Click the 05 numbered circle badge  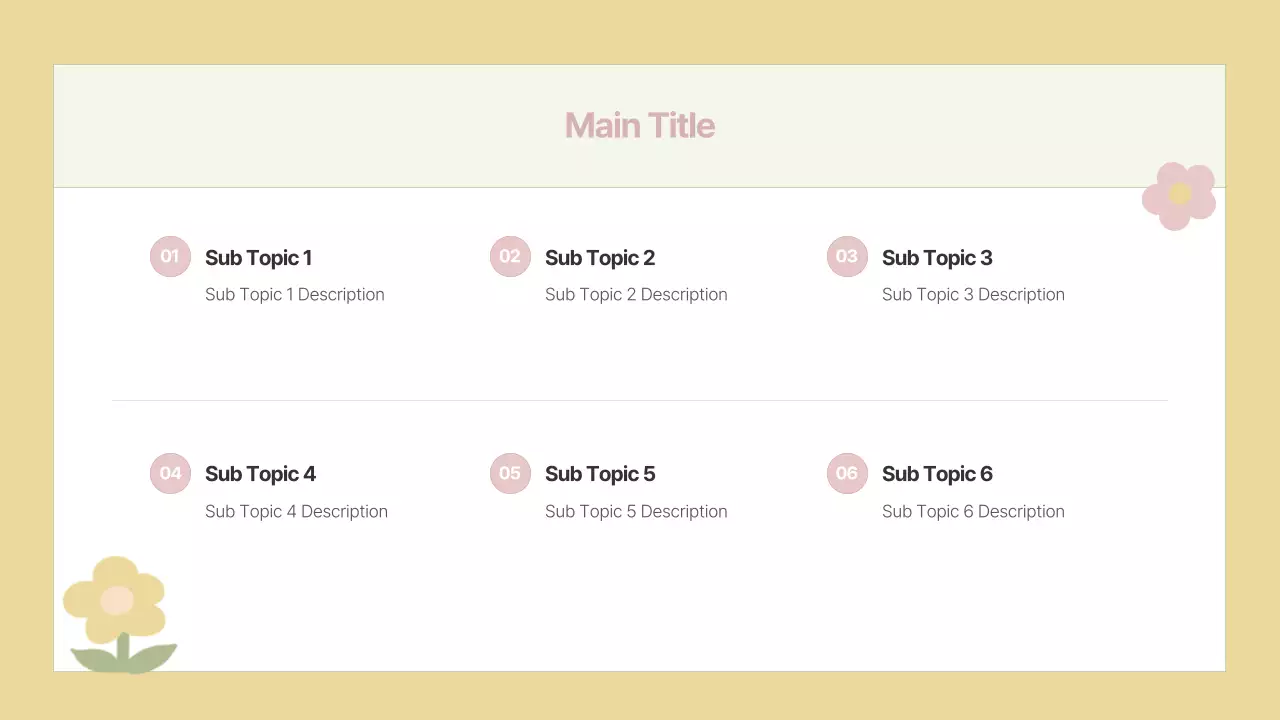click(x=510, y=473)
